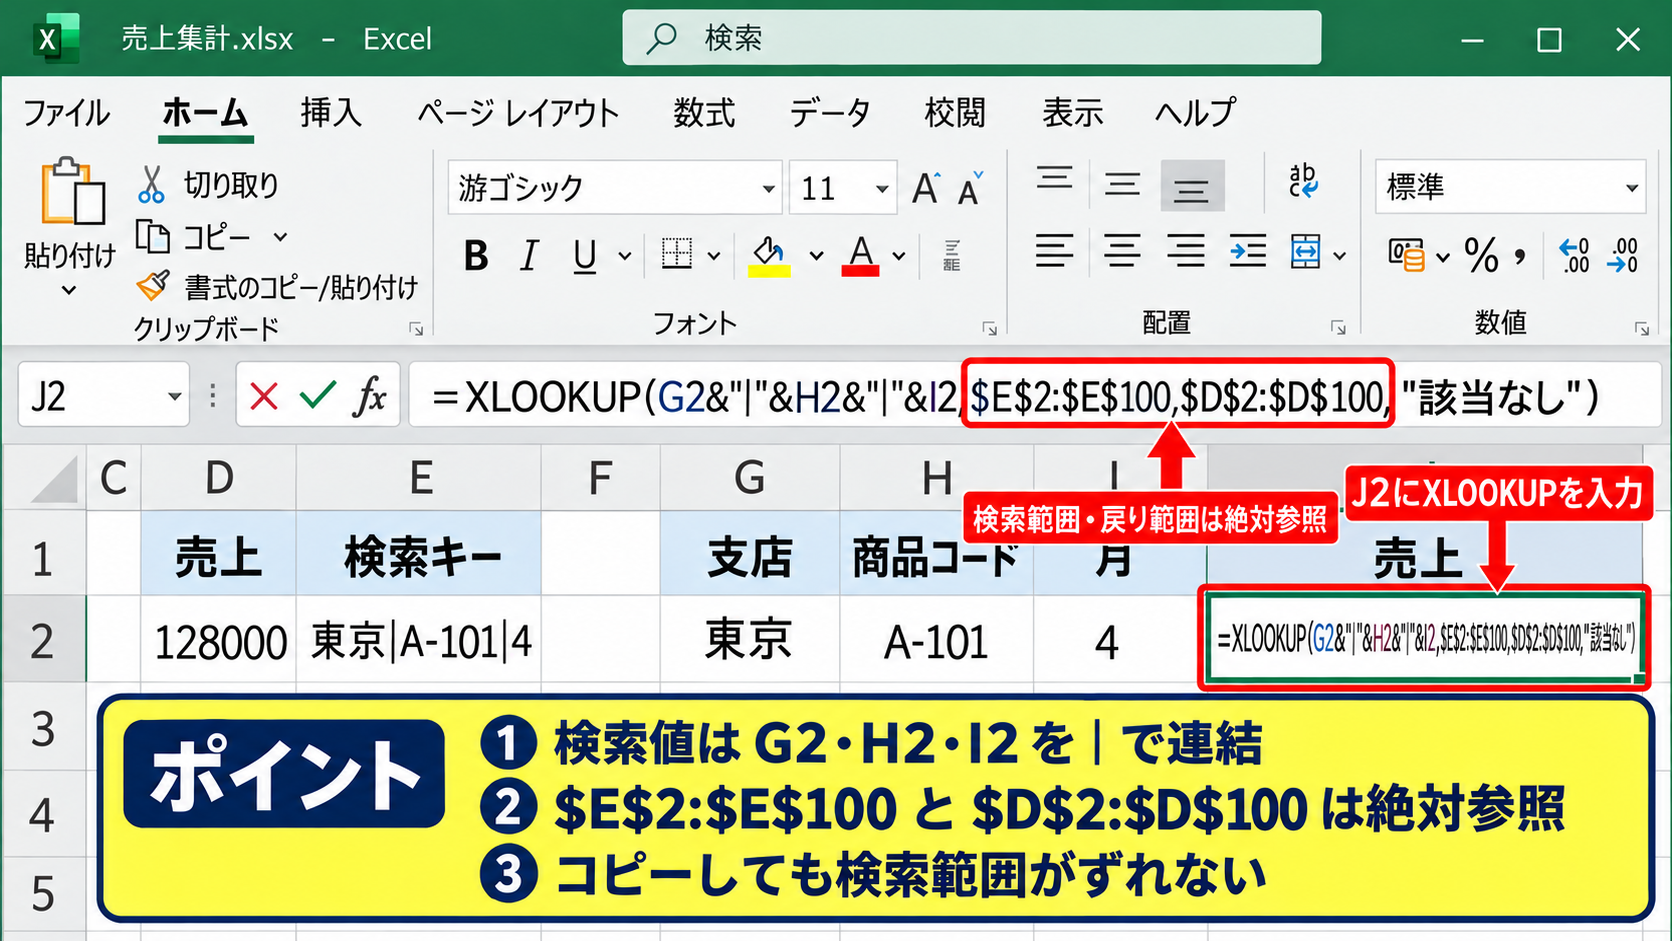1672x941 pixels.
Task: Align text to middle
Action: [x=1122, y=184]
